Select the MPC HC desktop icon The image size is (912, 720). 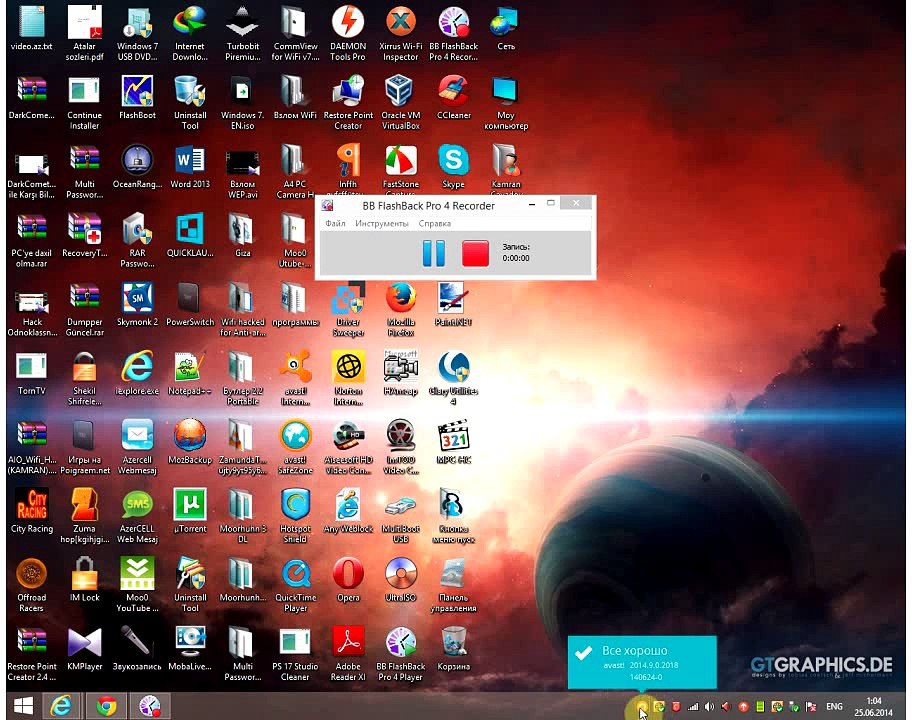454,442
